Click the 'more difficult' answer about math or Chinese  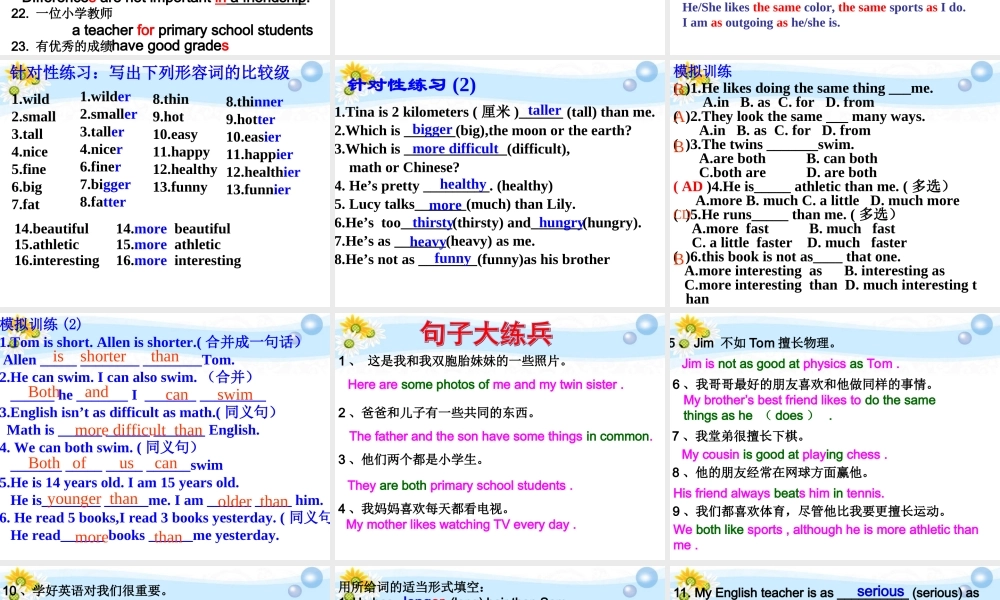click(455, 148)
